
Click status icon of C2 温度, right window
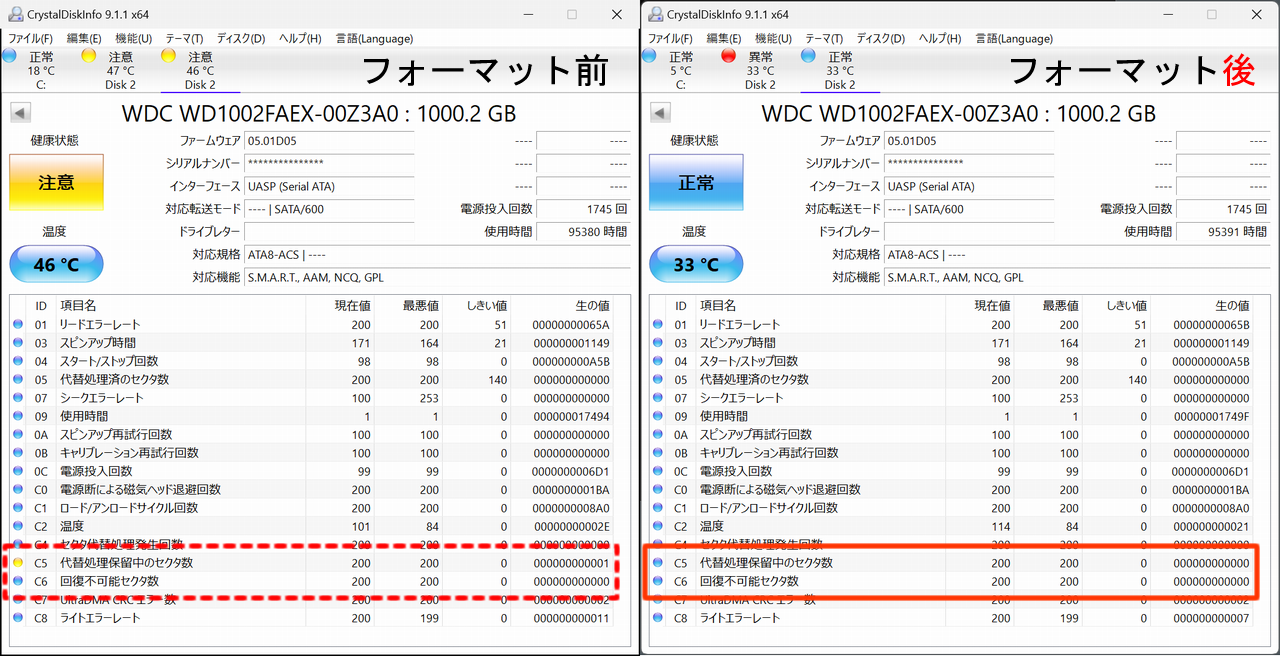tap(658, 526)
